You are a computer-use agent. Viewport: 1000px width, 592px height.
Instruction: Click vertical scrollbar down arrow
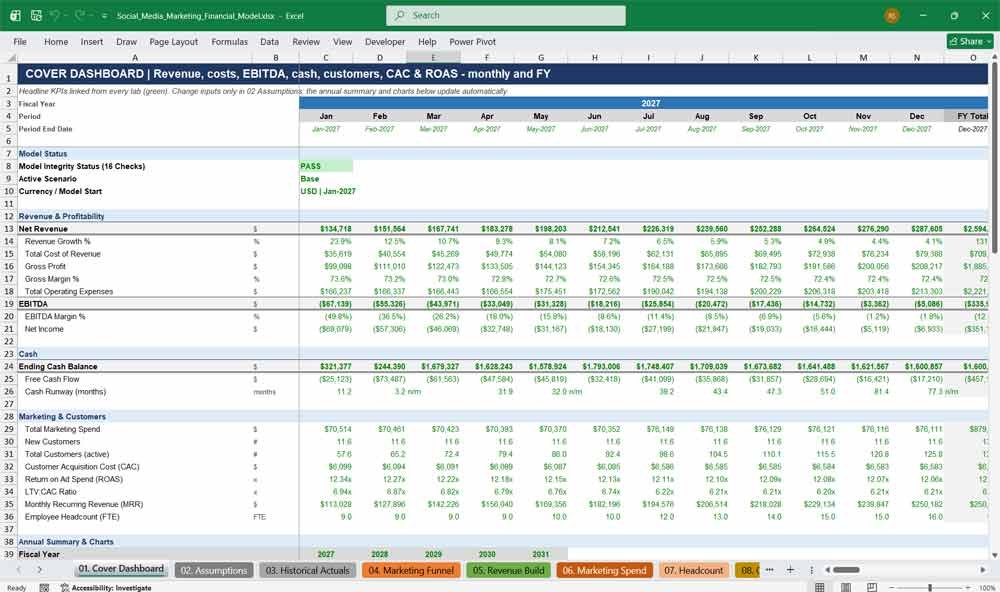(x=994, y=556)
